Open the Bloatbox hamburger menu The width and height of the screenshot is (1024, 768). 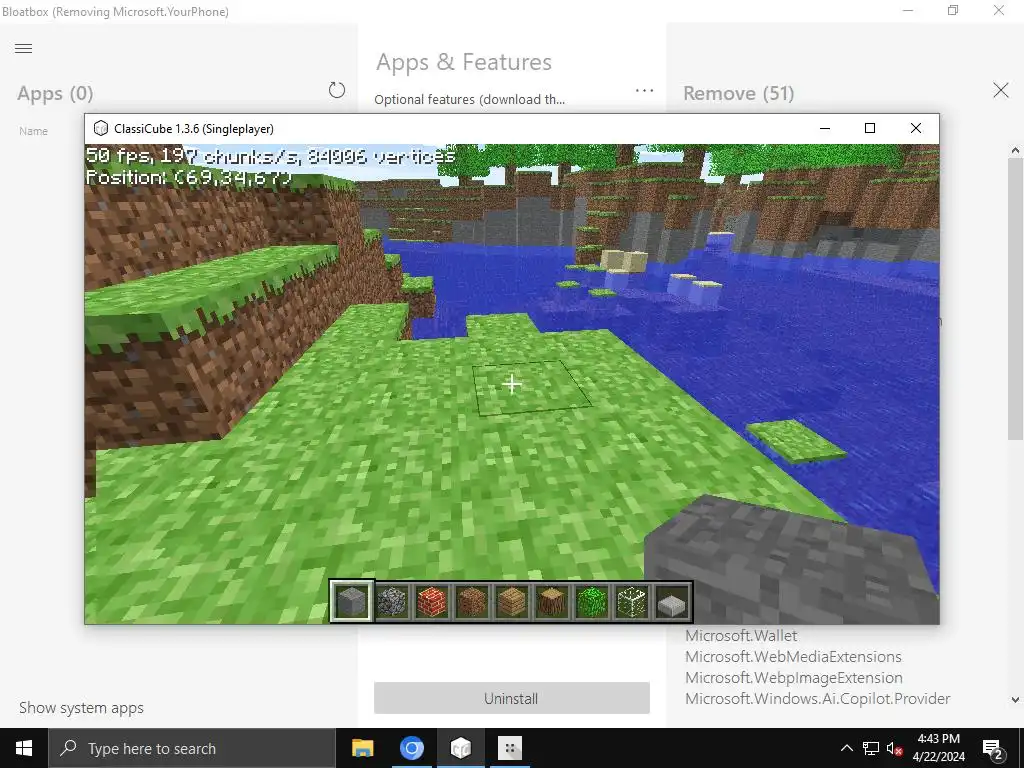[x=24, y=48]
